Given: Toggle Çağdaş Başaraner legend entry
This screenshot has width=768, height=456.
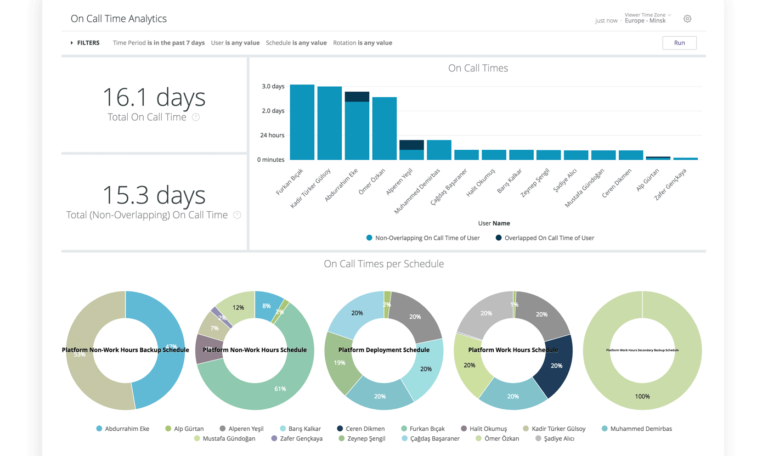Looking at the screenshot, I should coord(431,438).
